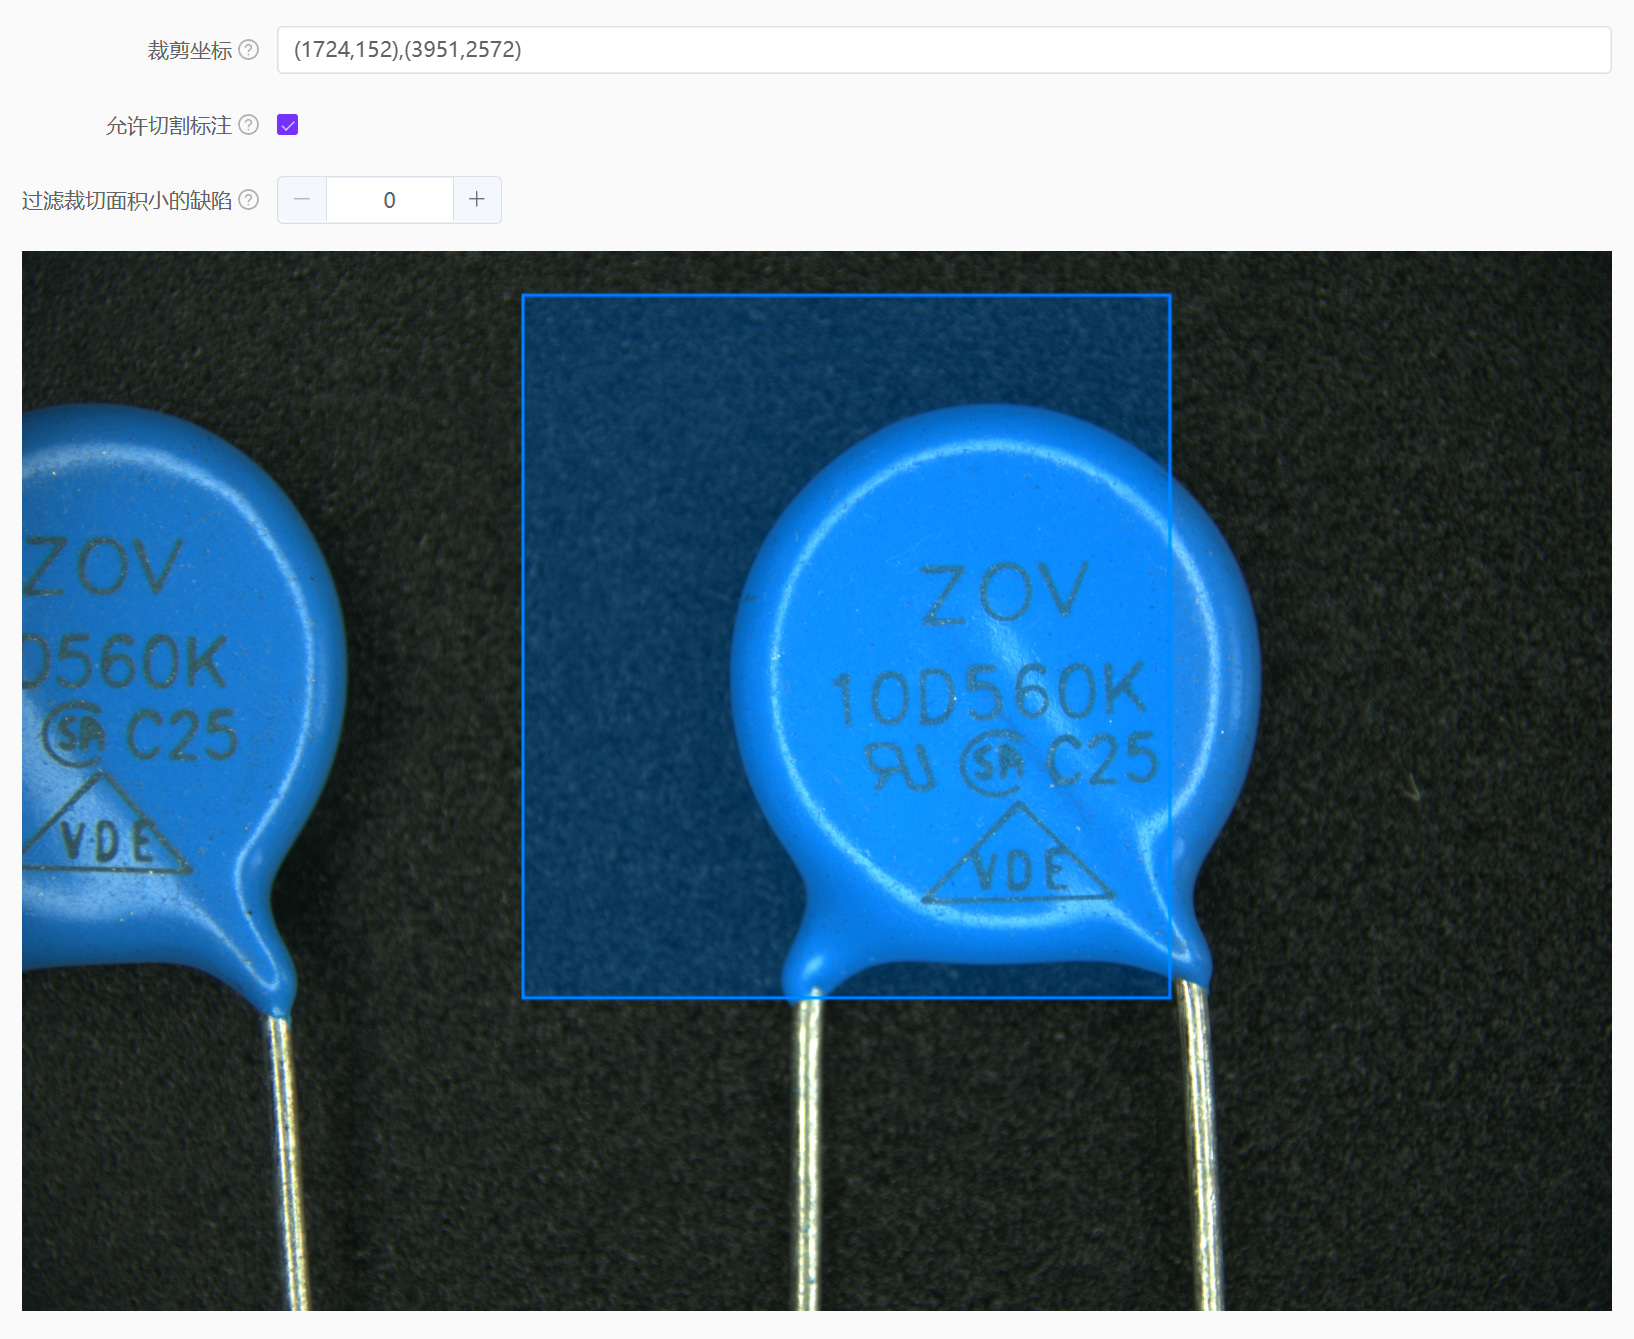
Task: Click the 裁剪坐标 coordinates input field
Action: pos(944,50)
